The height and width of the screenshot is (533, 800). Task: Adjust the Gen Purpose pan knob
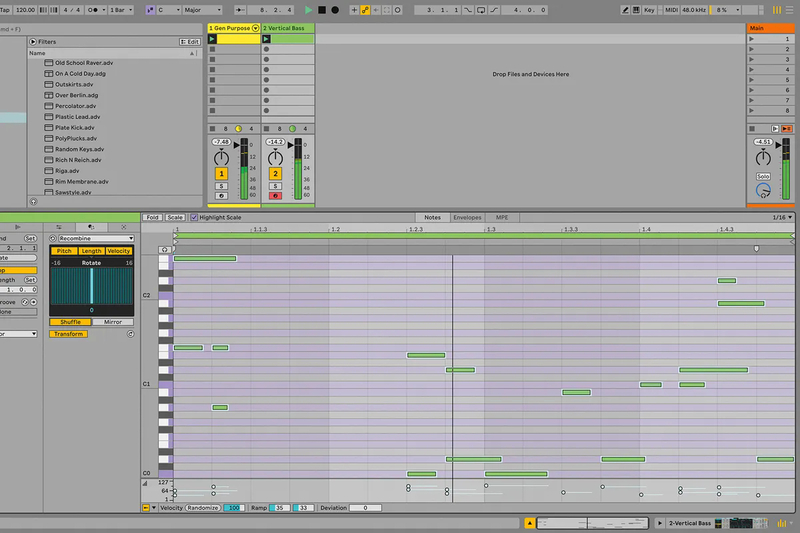[221, 158]
